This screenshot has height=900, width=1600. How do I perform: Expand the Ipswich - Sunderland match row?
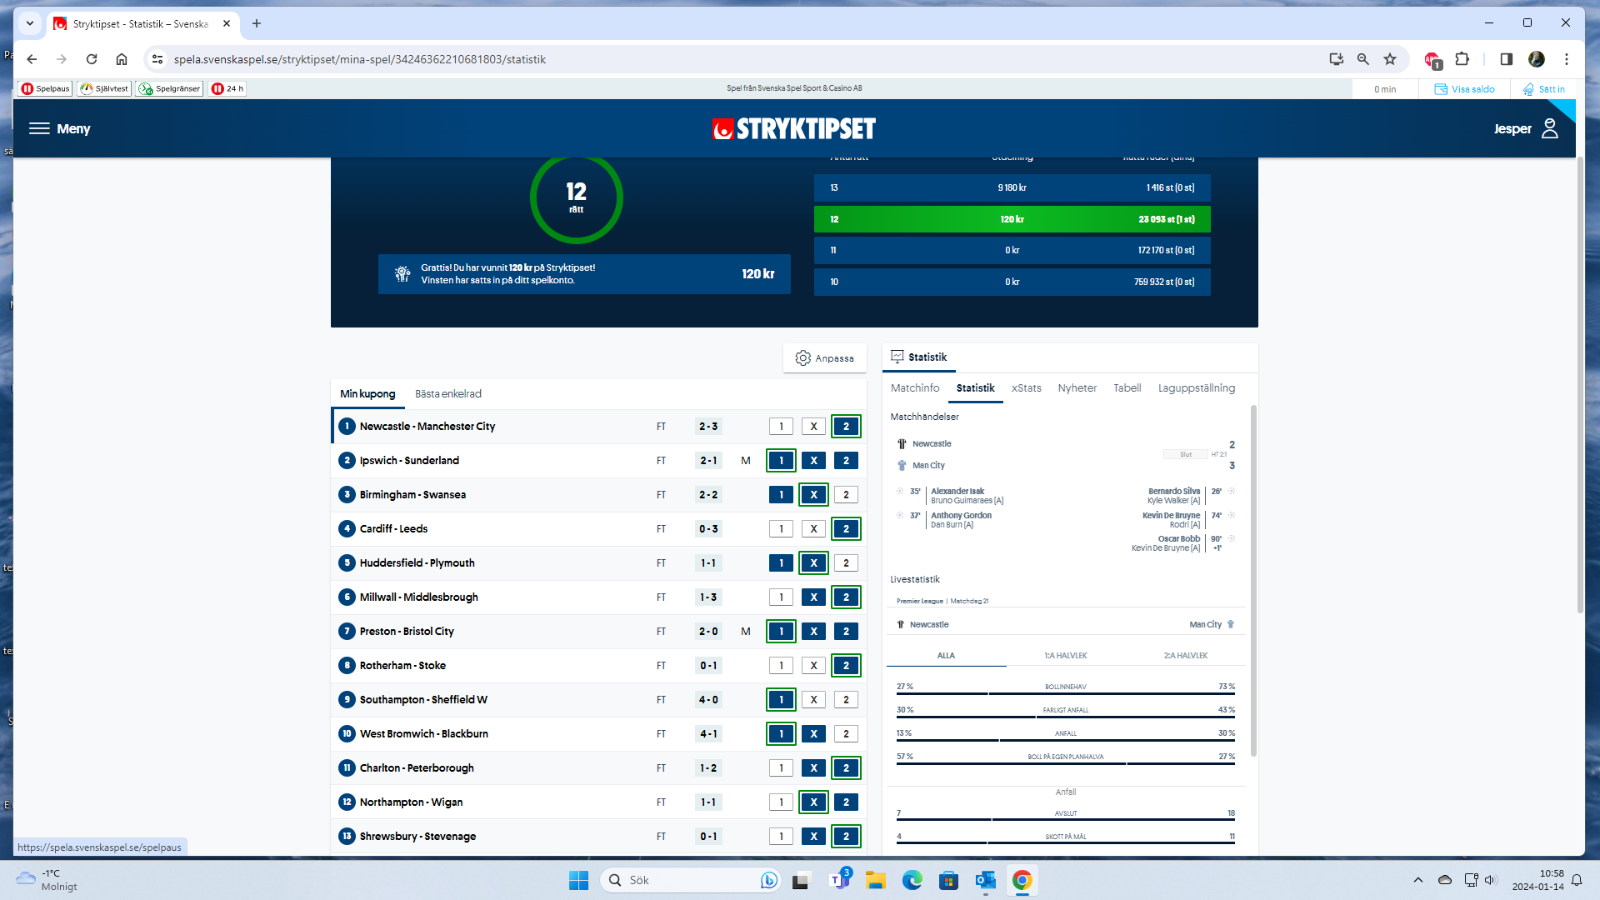click(500, 461)
